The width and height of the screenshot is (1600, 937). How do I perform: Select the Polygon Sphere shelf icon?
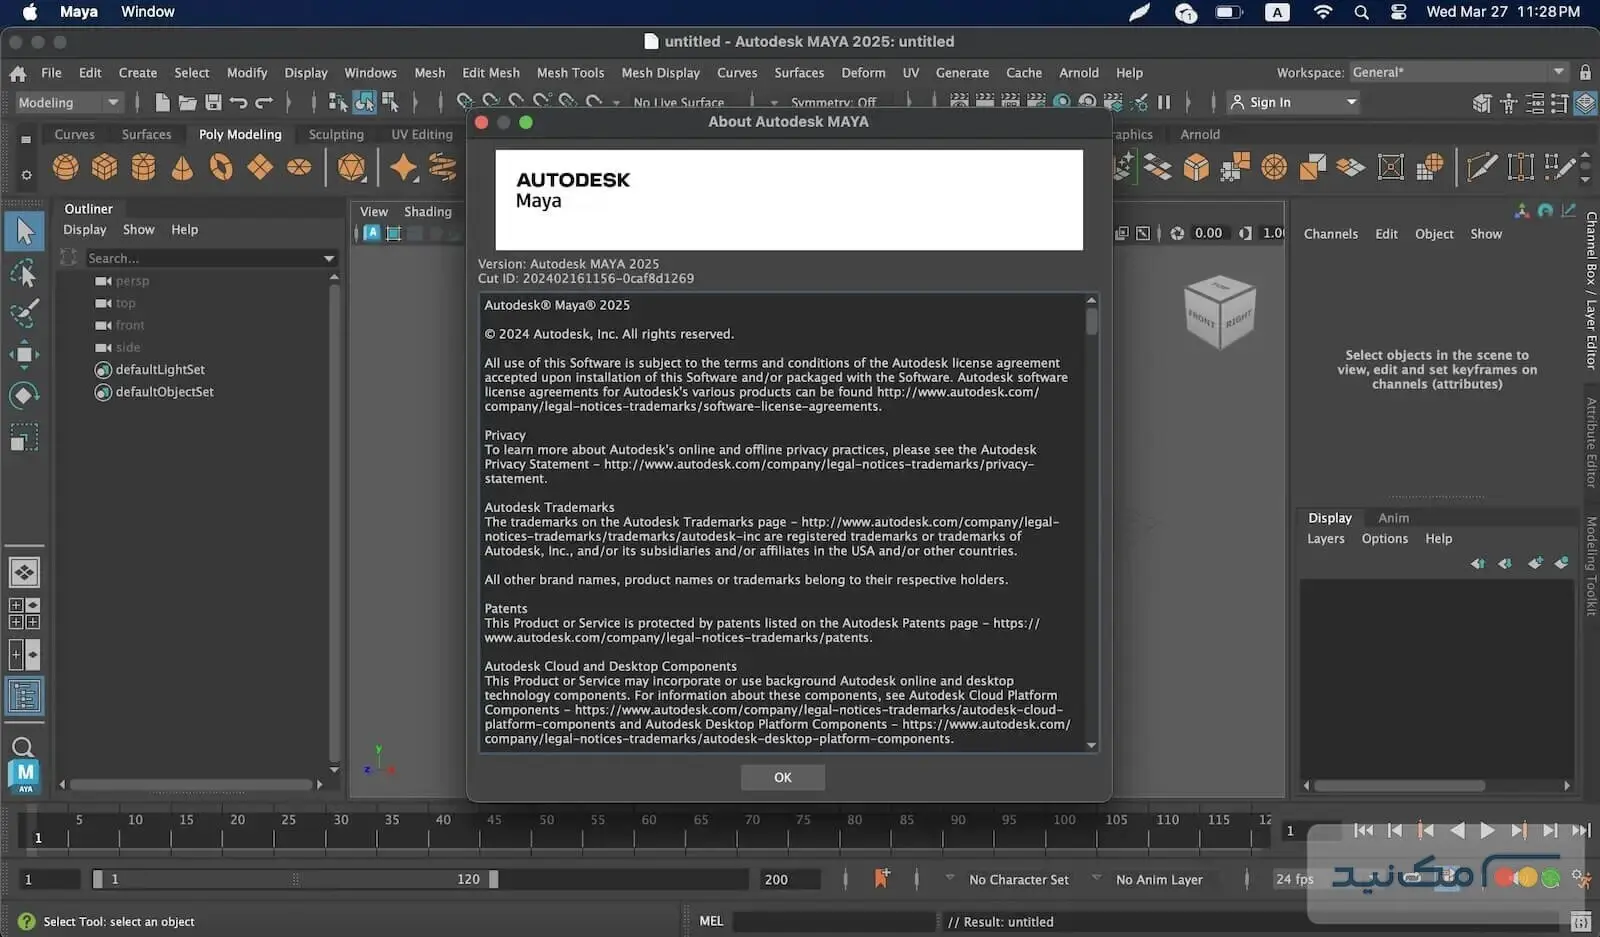coord(66,167)
